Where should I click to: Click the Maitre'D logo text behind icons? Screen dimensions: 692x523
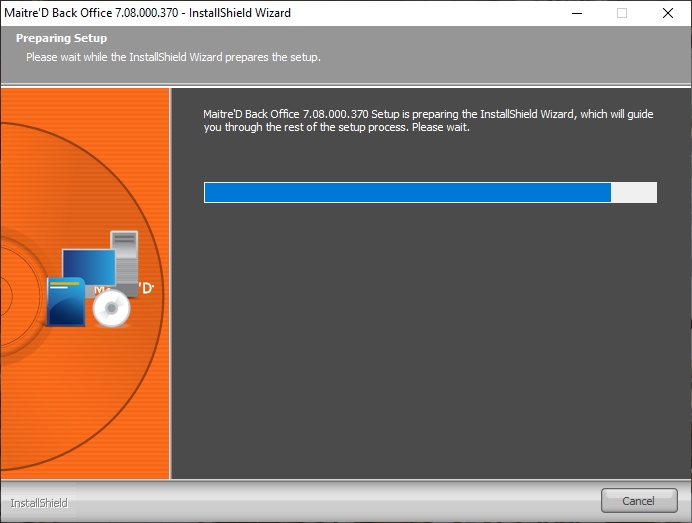pyautogui.click(x=145, y=288)
